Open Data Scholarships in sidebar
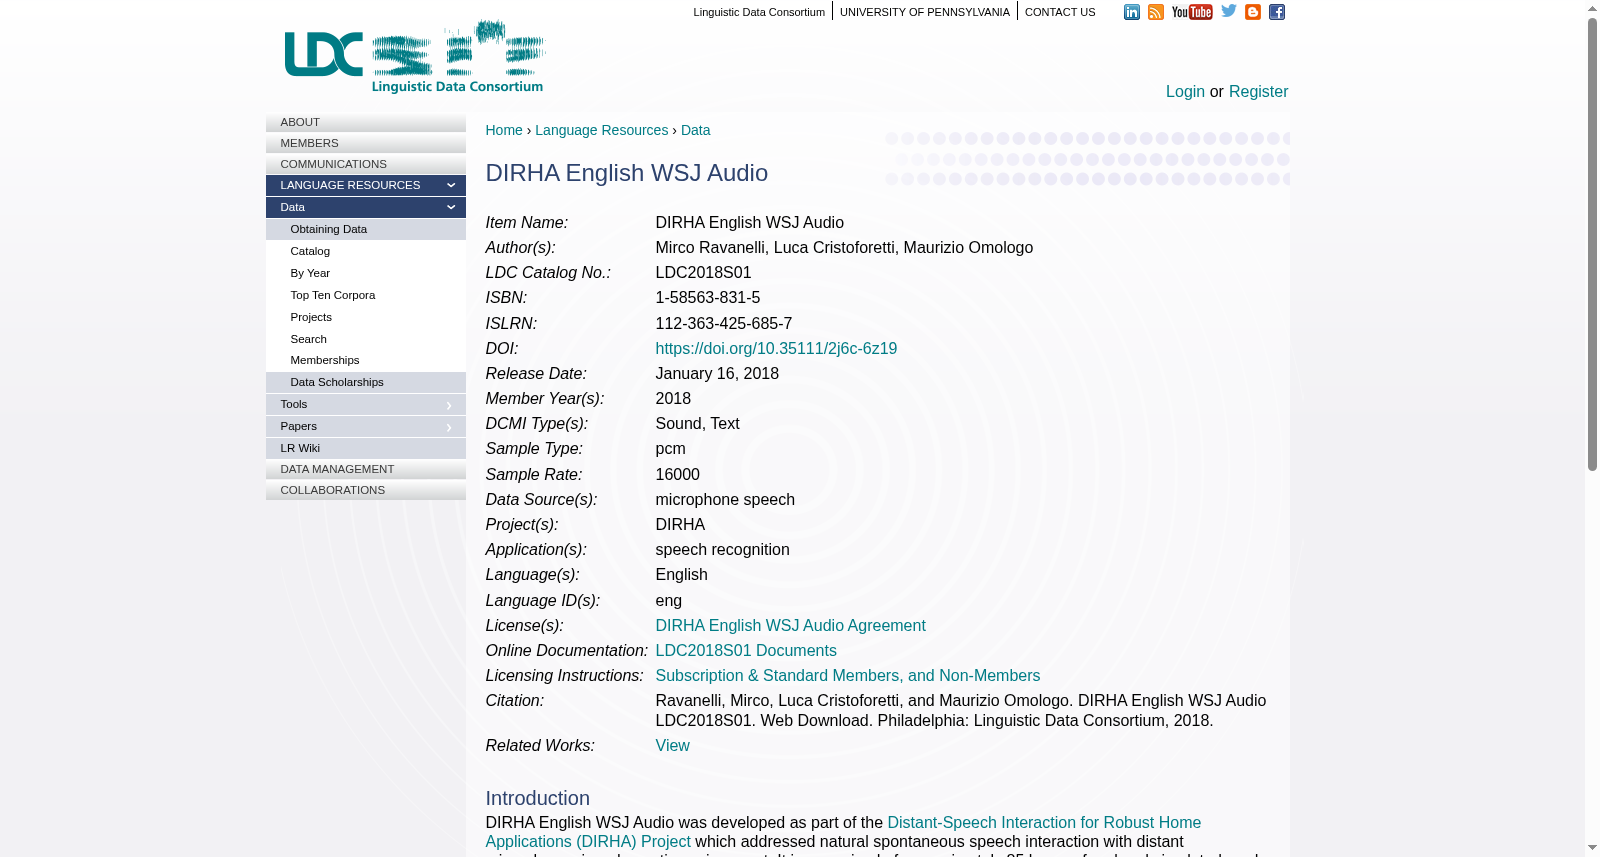 [x=366, y=382]
